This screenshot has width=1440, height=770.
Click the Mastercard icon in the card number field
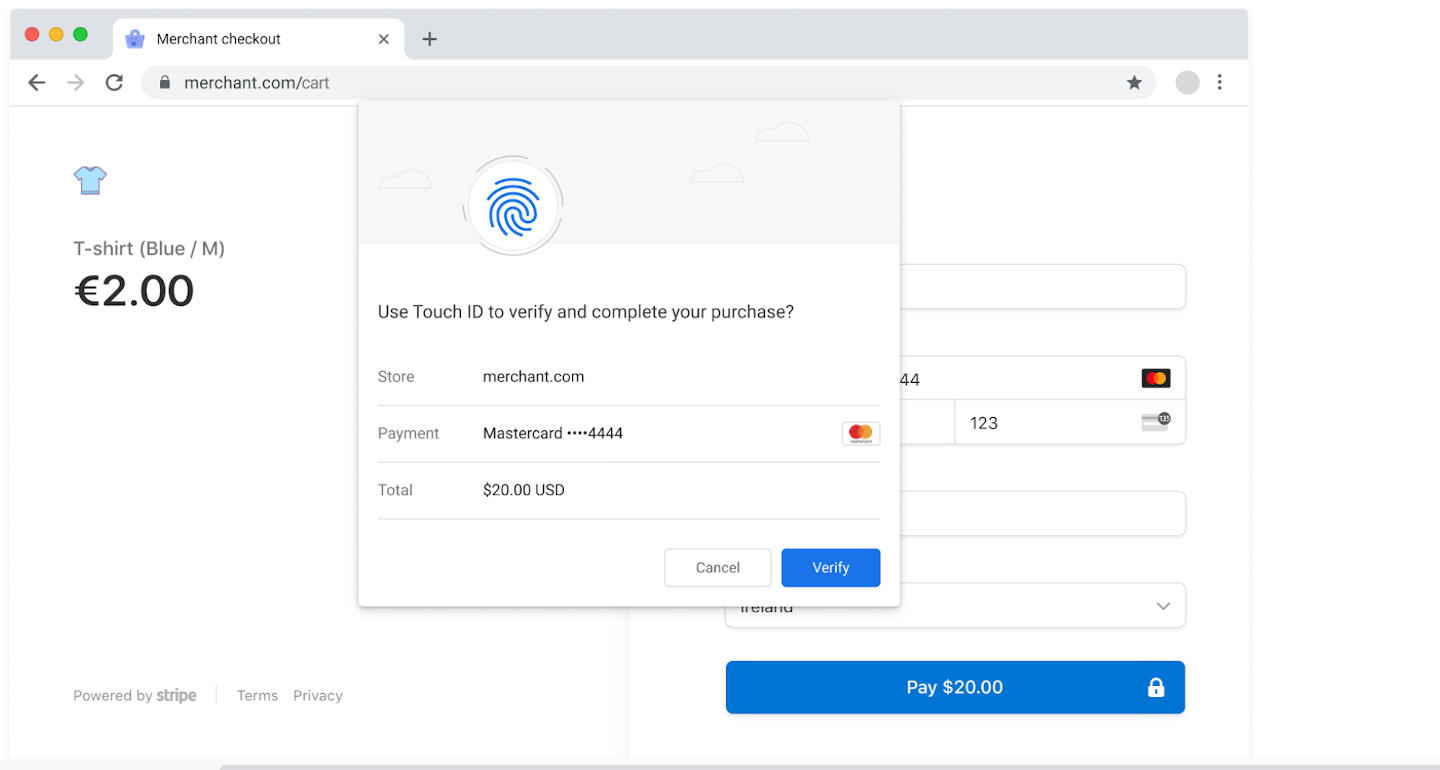coord(1156,377)
